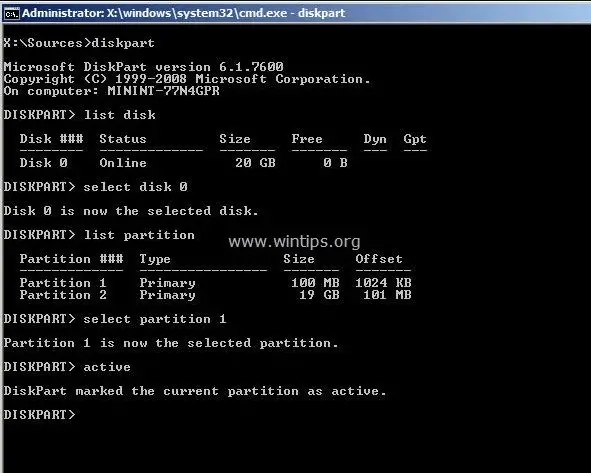Click the 'Online' status value
The image size is (591, 473).
click(x=123, y=163)
